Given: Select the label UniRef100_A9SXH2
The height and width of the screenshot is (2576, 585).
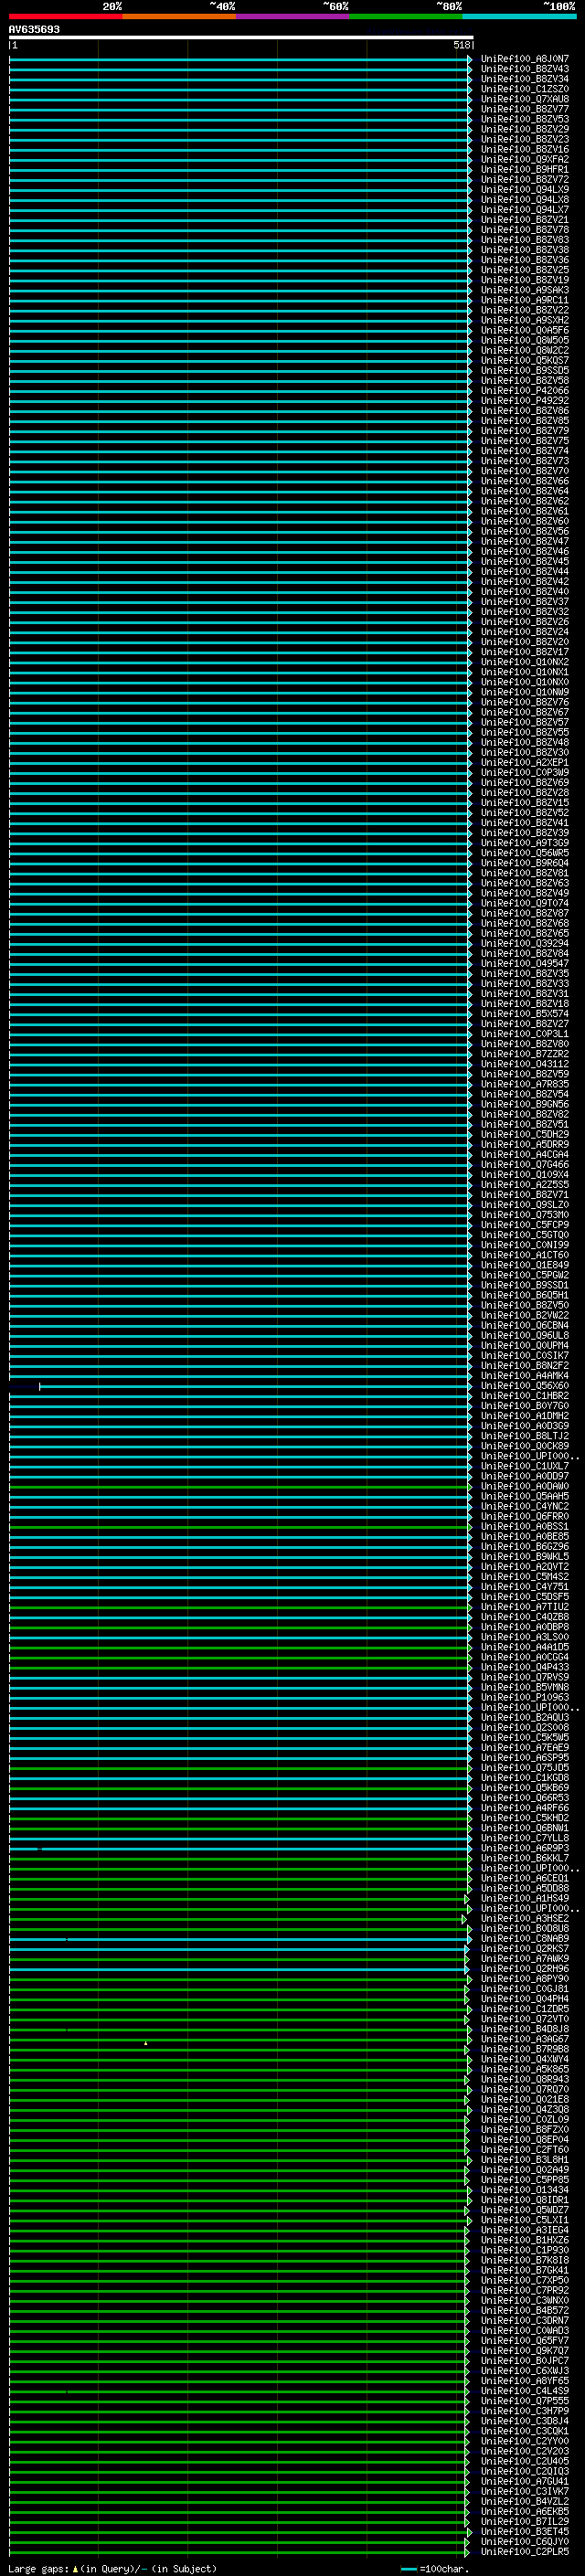Looking at the screenshot, I should (525, 320).
